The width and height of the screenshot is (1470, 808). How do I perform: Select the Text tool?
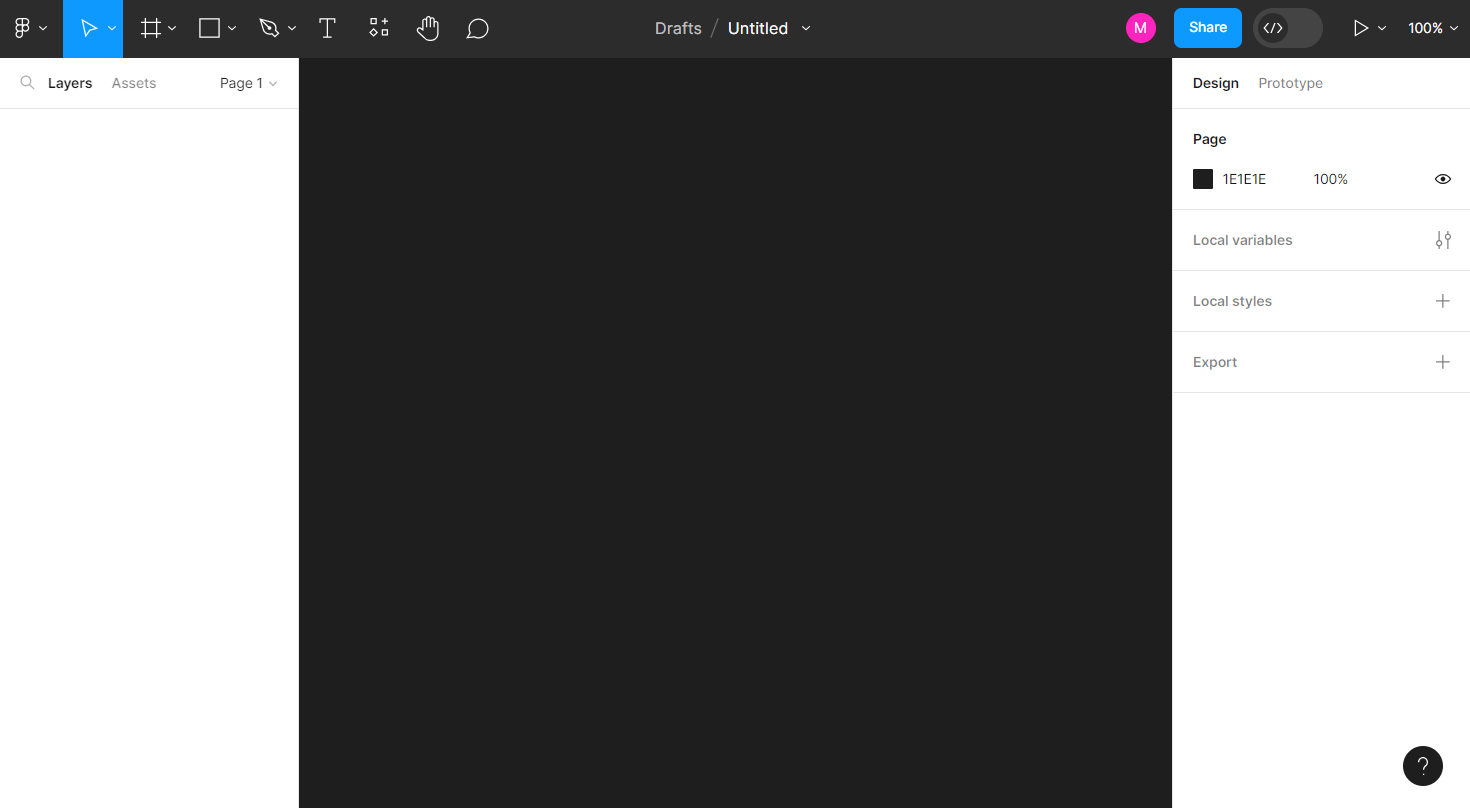[327, 28]
